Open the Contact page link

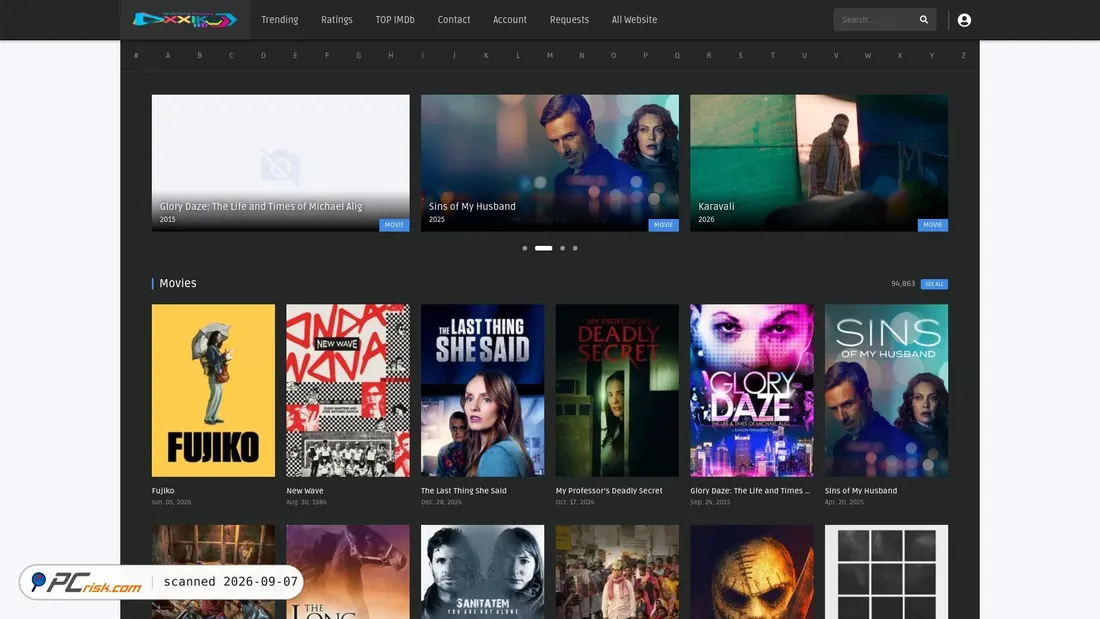(x=454, y=20)
